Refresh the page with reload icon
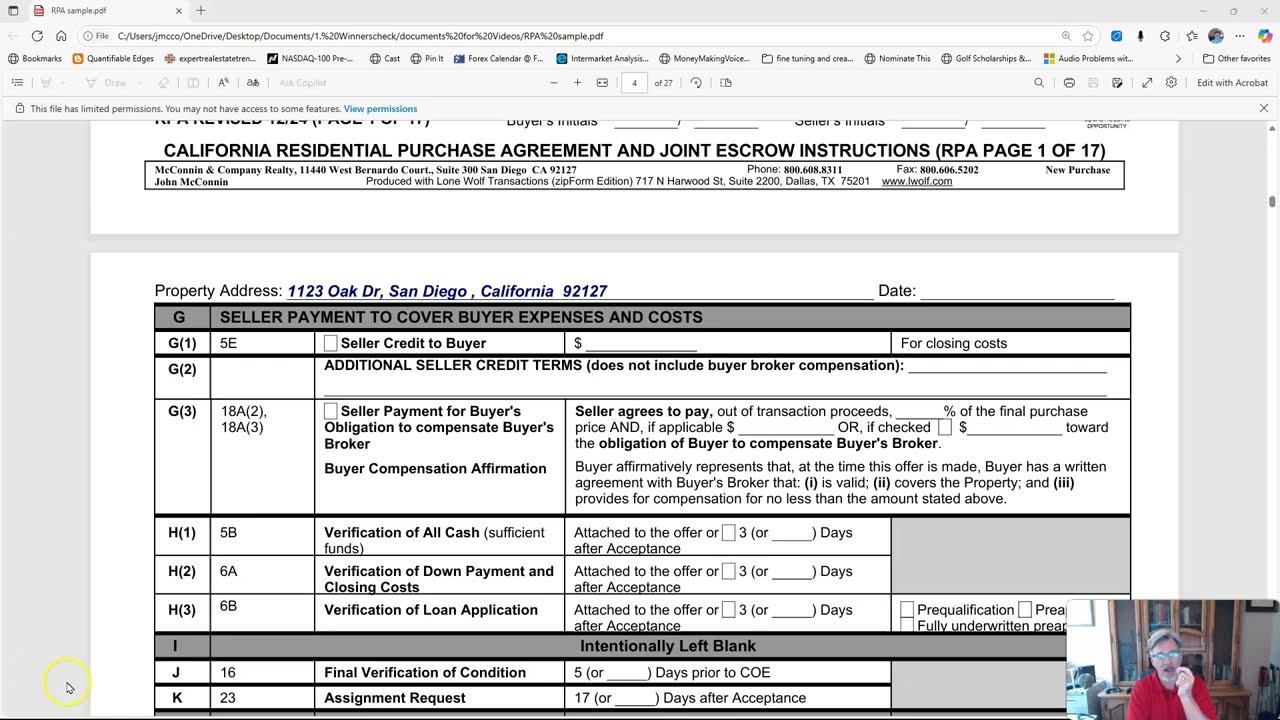Viewport: 1280px width, 720px height. (37, 36)
